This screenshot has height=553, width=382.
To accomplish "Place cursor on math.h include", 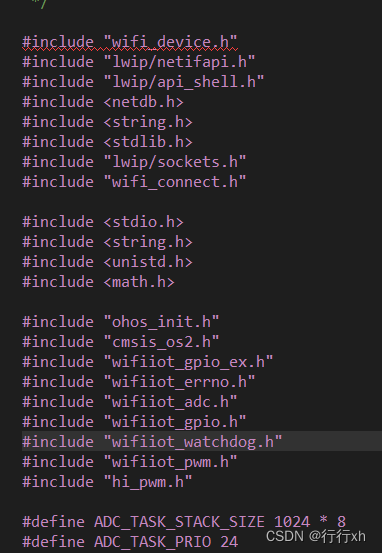I will 98,282.
